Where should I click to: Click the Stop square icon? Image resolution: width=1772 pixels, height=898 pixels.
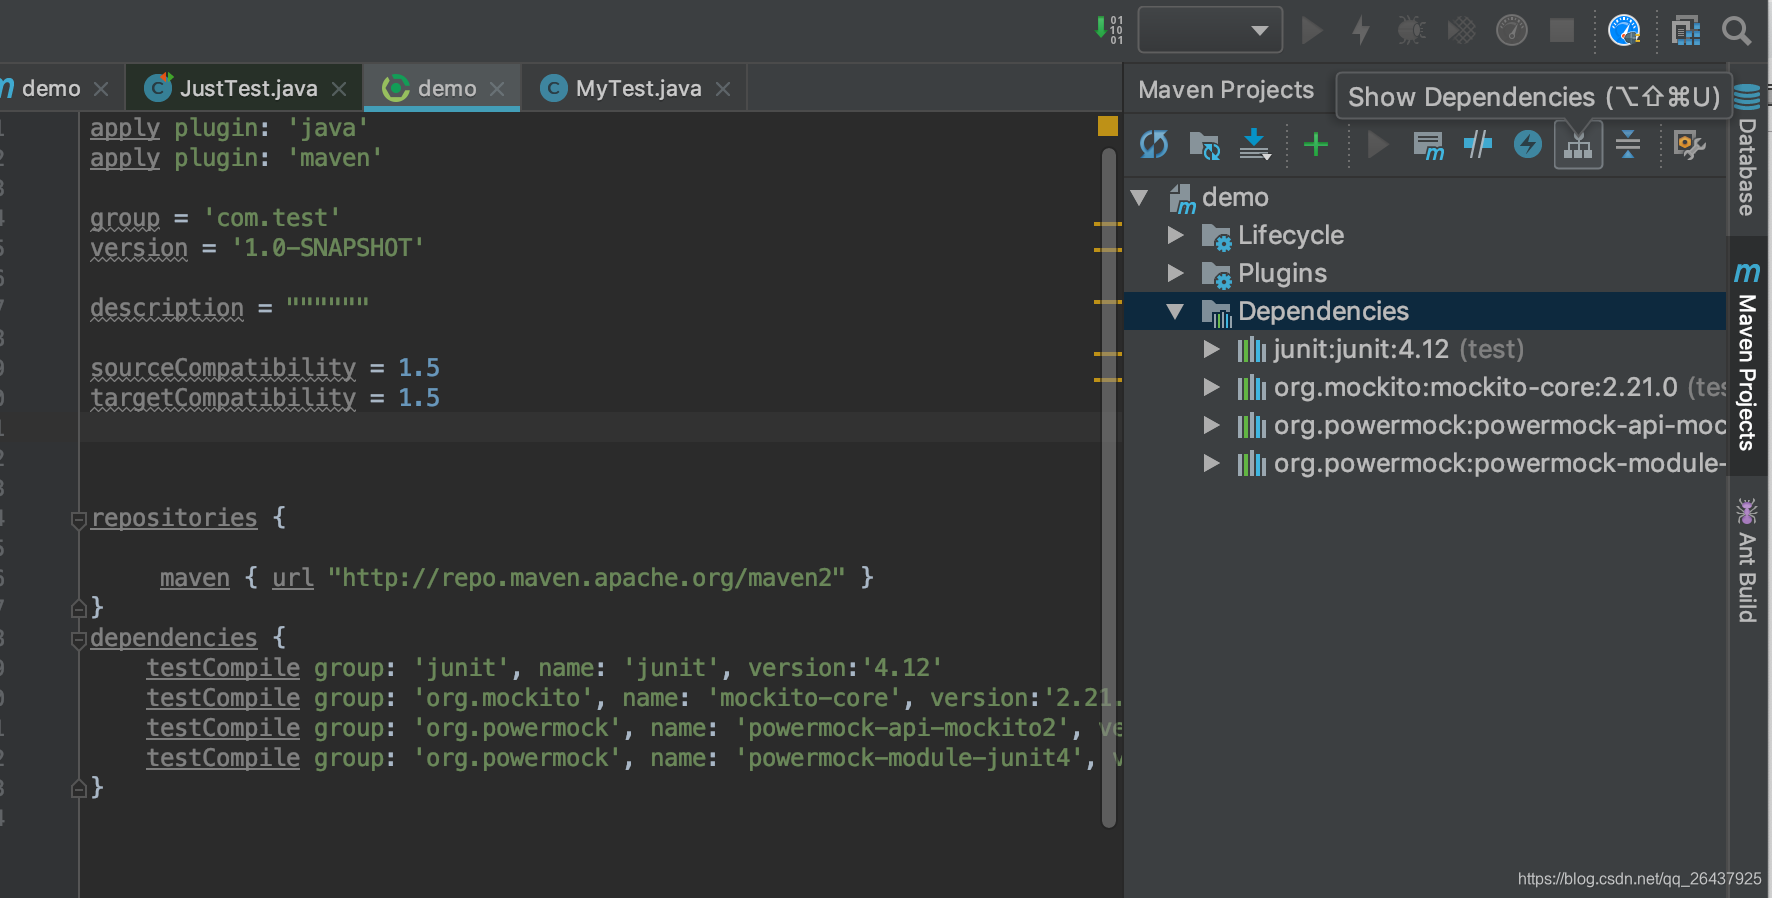point(1562,30)
